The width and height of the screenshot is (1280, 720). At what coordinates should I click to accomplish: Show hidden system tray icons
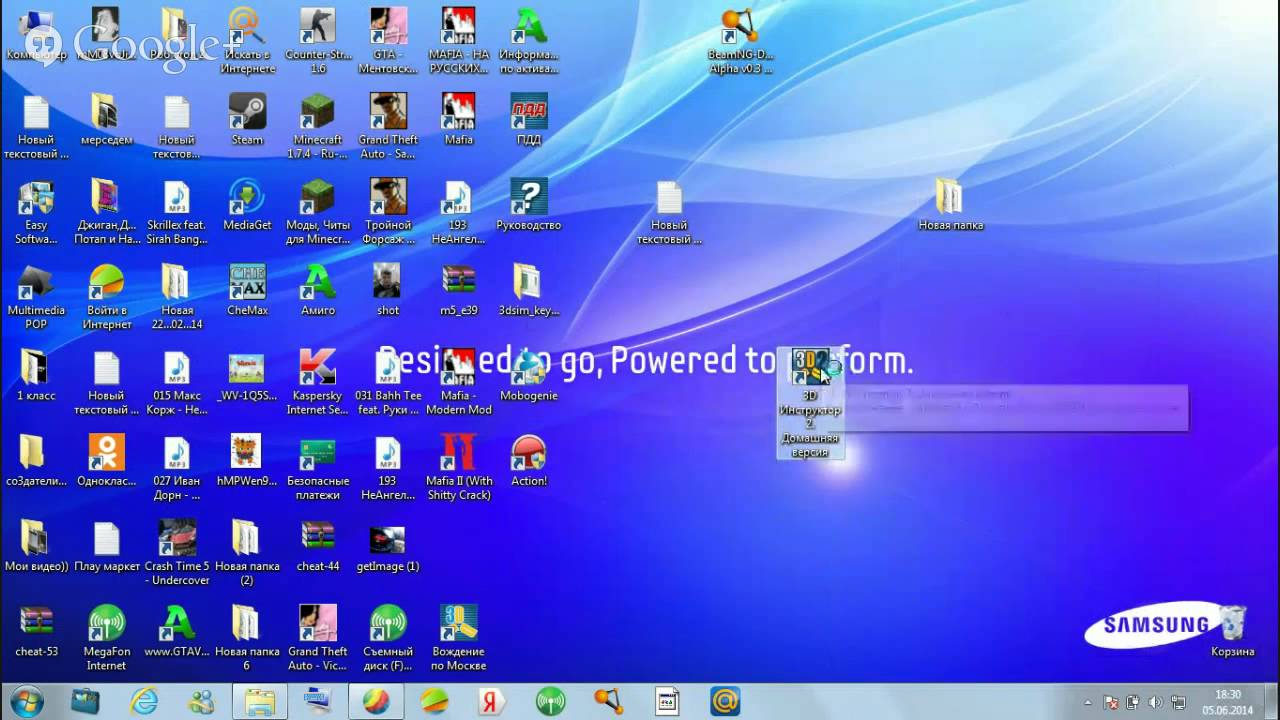1088,702
